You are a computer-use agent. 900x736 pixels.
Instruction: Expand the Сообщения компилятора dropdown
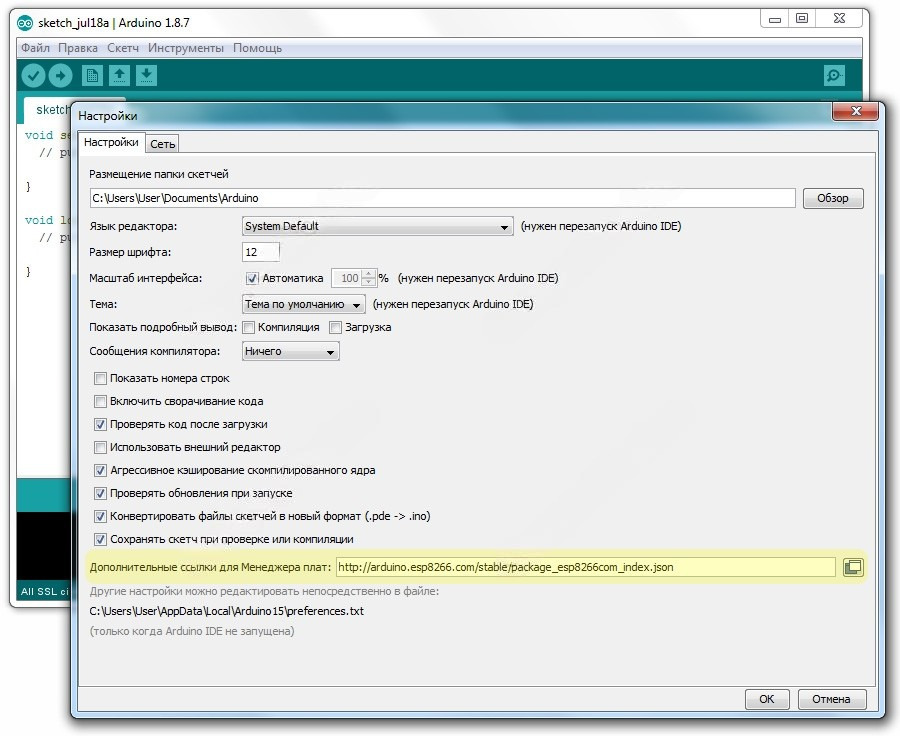click(291, 351)
